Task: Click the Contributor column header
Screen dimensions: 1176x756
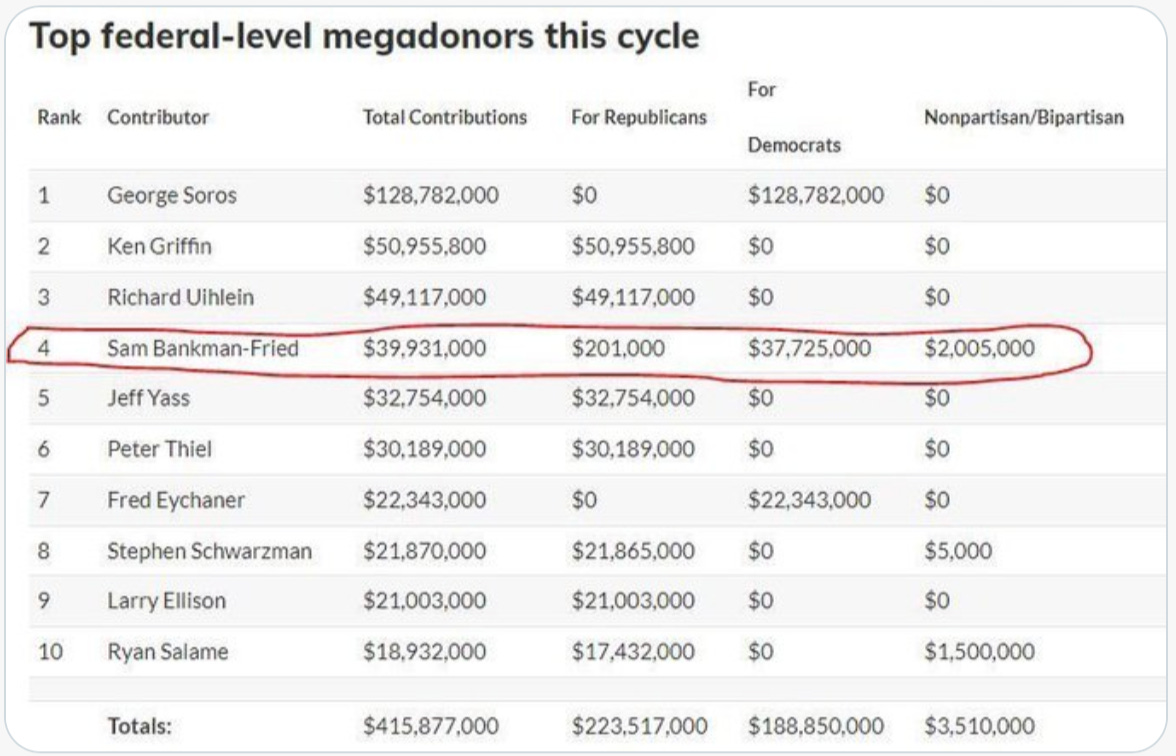Action: click(x=158, y=117)
